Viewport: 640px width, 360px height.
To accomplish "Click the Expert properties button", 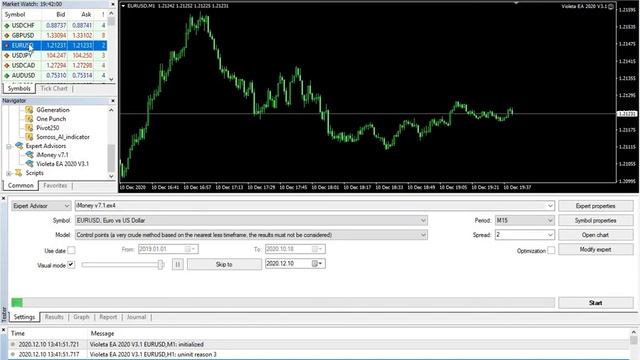I will (596, 206).
